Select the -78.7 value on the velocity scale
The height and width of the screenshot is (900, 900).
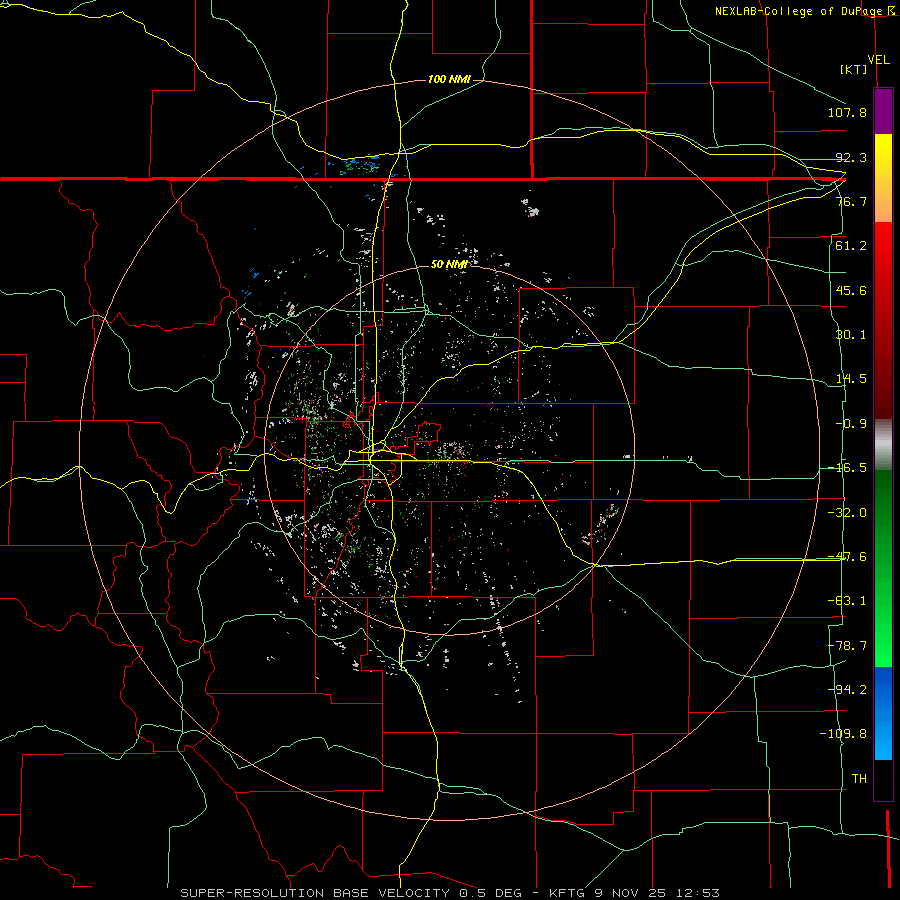(847, 646)
